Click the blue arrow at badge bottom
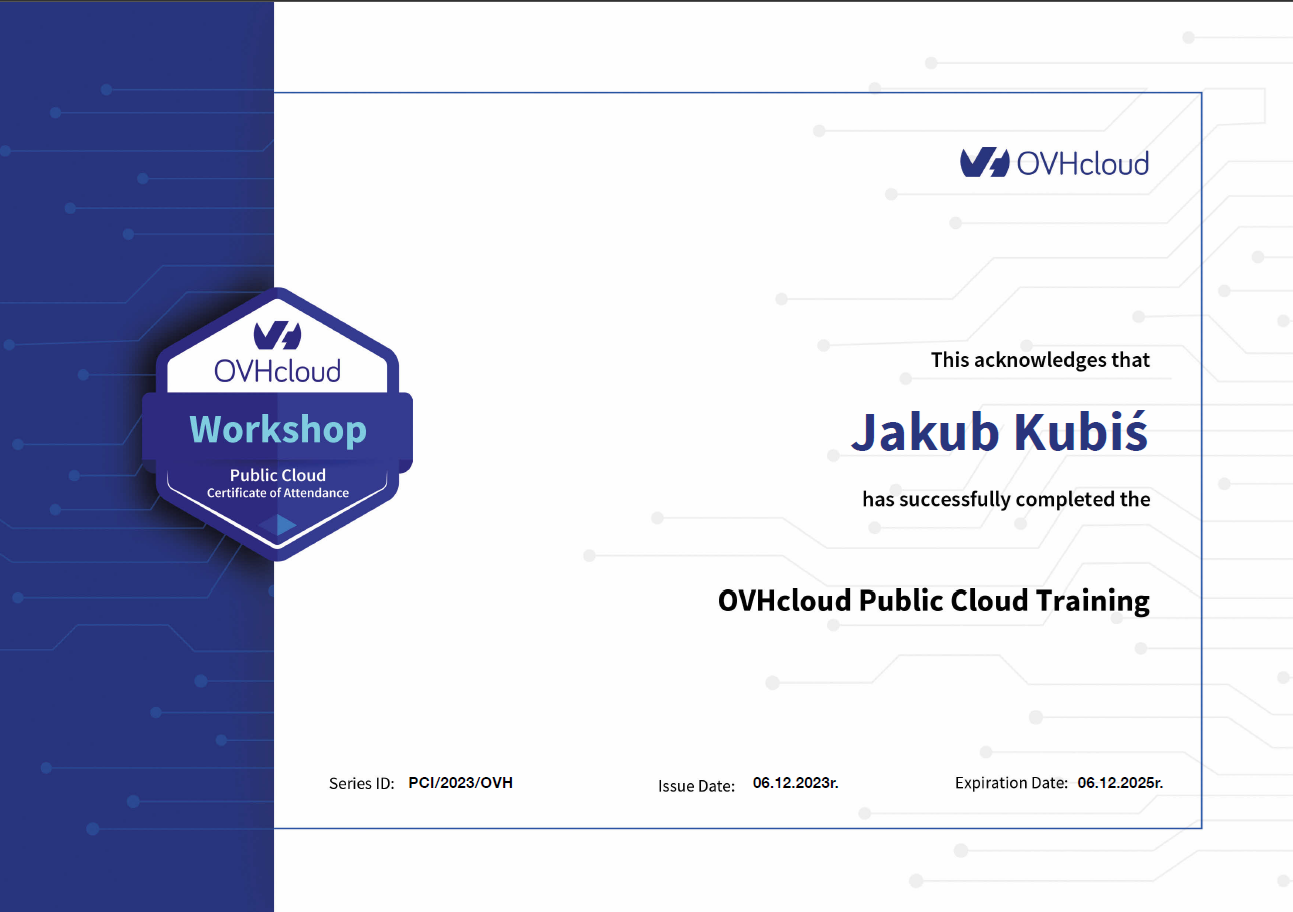Image resolution: width=1293 pixels, height=912 pixels. click(286, 524)
